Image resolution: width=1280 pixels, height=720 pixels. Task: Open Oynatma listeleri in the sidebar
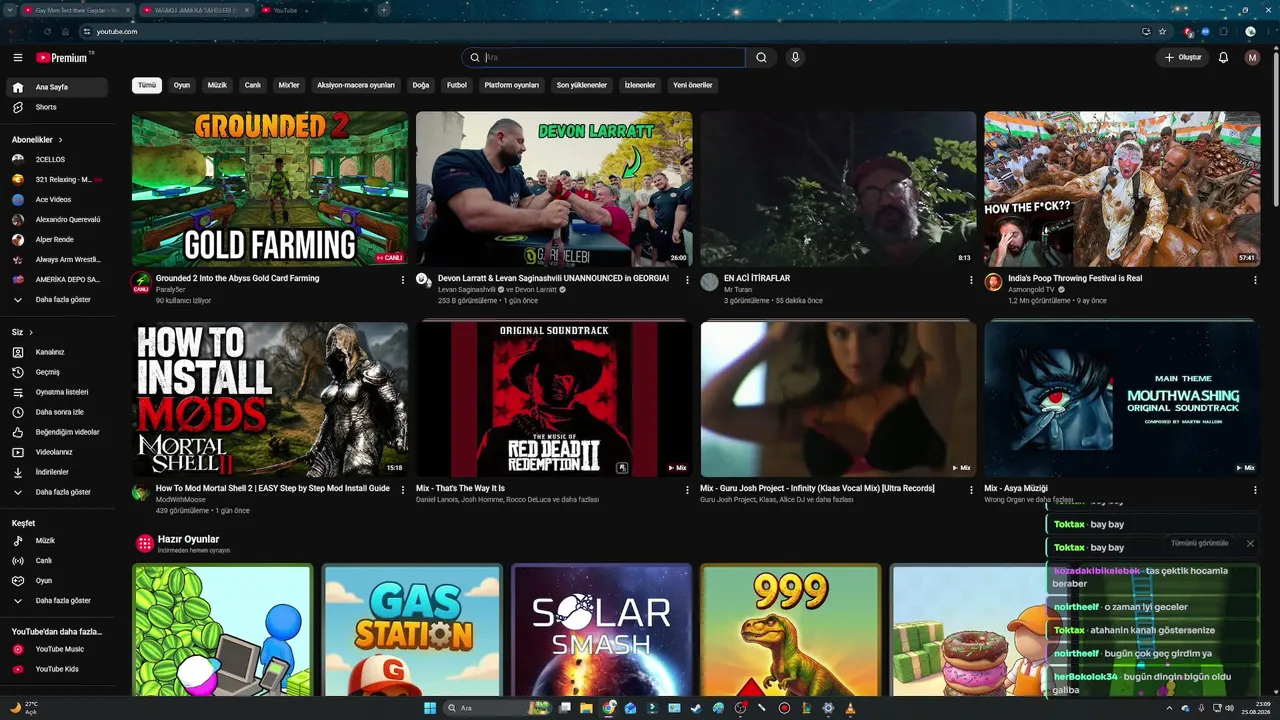59,392
